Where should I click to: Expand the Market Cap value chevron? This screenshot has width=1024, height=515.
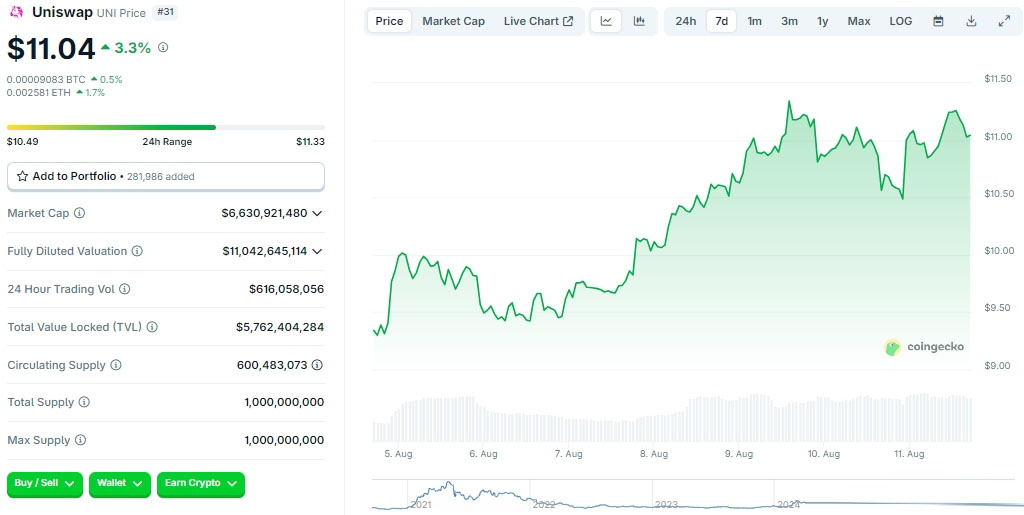click(317, 213)
